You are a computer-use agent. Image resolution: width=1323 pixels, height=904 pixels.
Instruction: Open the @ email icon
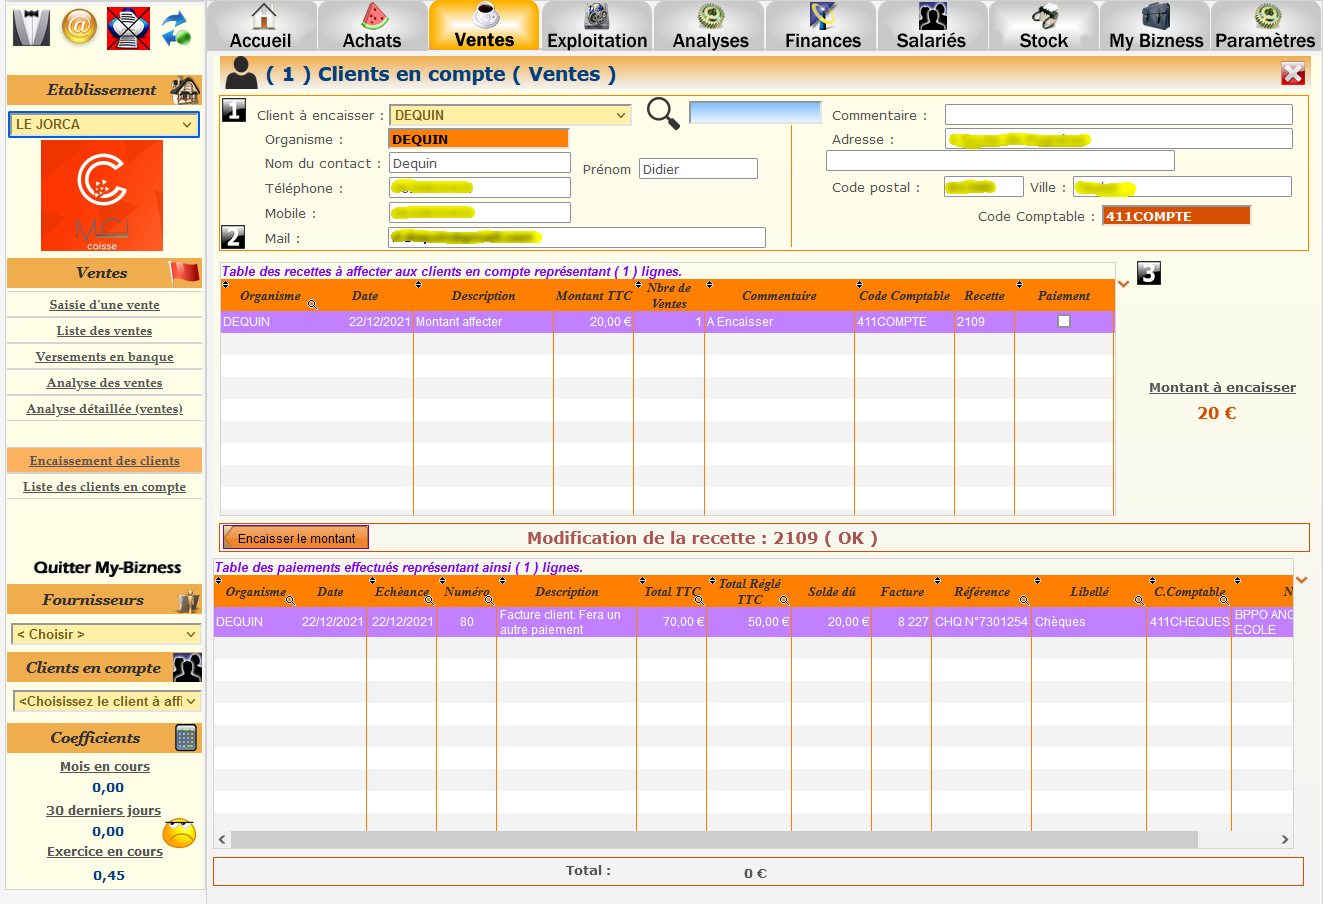pos(80,27)
